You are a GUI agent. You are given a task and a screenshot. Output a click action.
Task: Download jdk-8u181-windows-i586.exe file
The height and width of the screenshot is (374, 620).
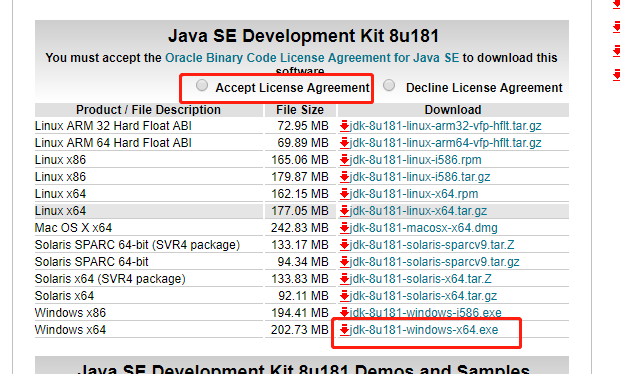click(425, 313)
